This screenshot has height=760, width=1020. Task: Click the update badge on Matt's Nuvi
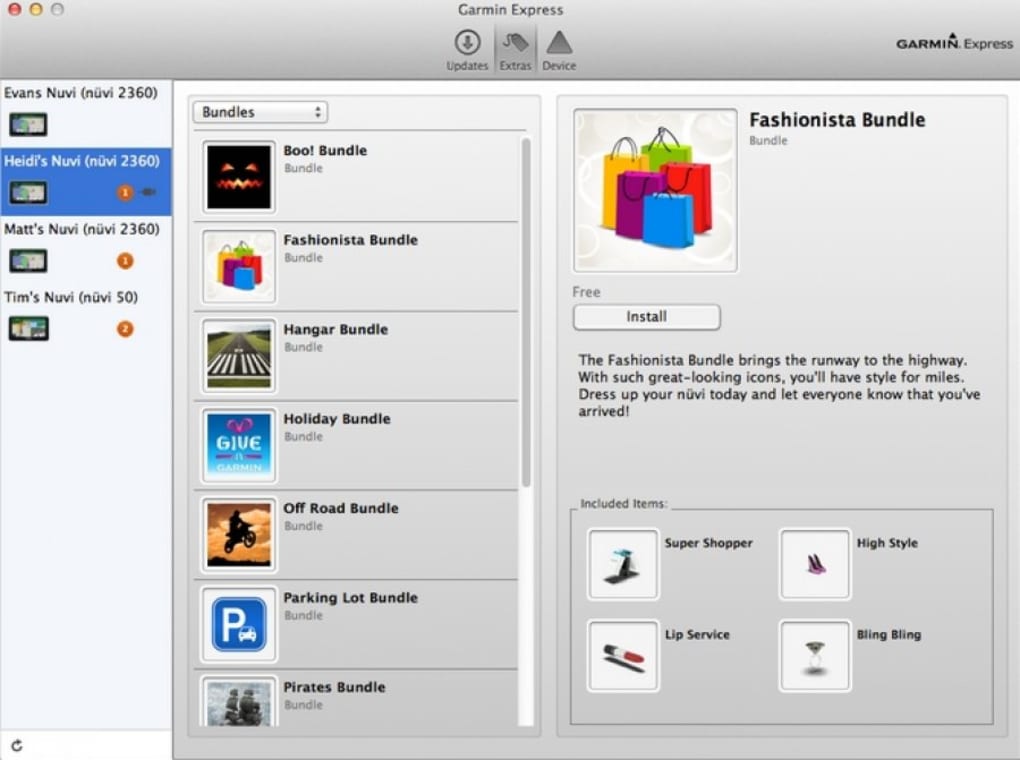point(125,261)
